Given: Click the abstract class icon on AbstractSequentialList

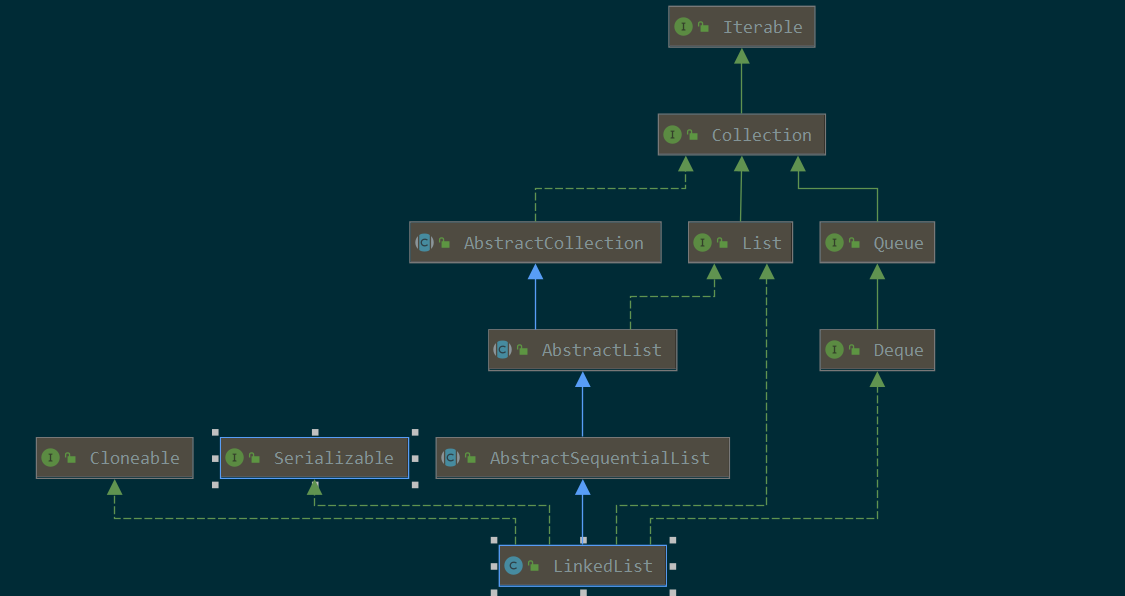Looking at the screenshot, I should pos(451,458).
